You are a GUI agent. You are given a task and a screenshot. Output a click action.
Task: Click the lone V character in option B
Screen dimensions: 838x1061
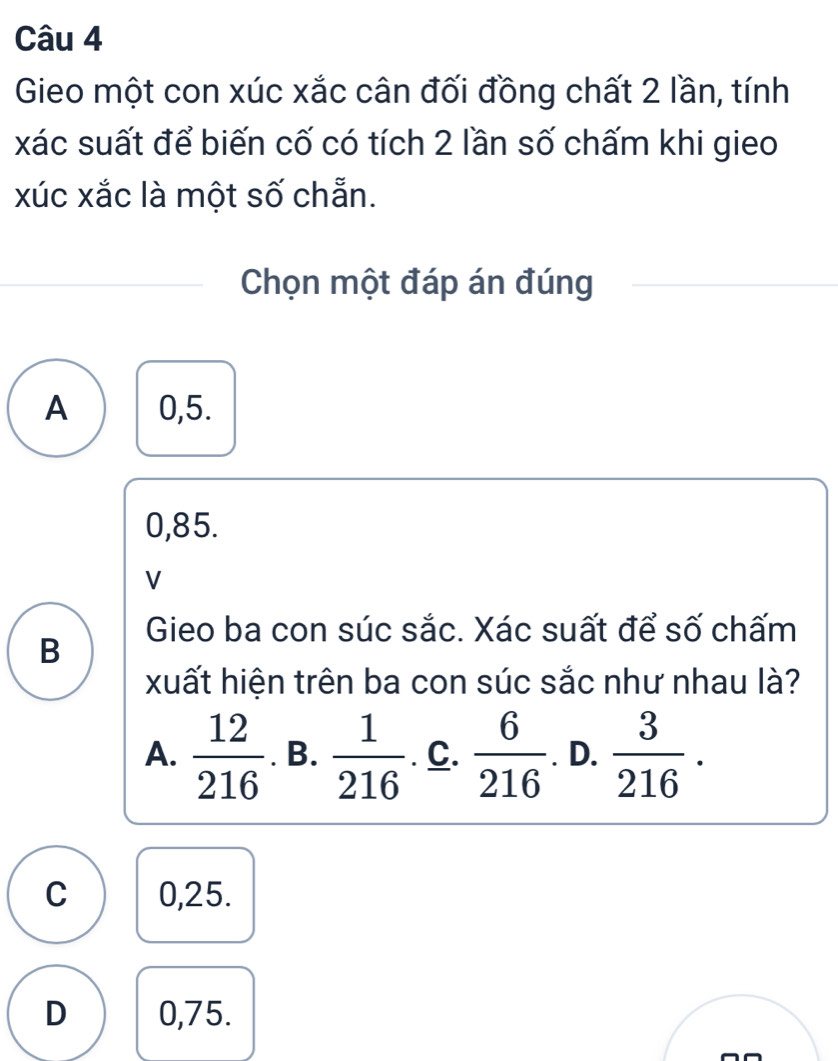152,577
